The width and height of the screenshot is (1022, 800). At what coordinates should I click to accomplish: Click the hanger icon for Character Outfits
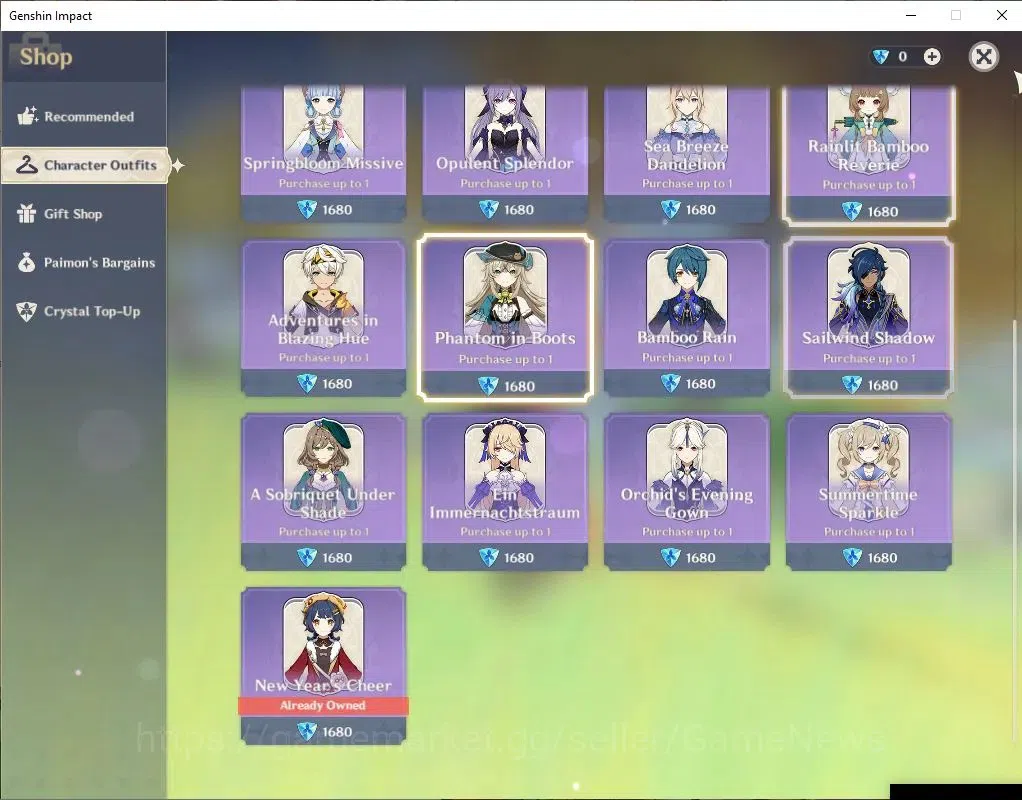coord(27,165)
